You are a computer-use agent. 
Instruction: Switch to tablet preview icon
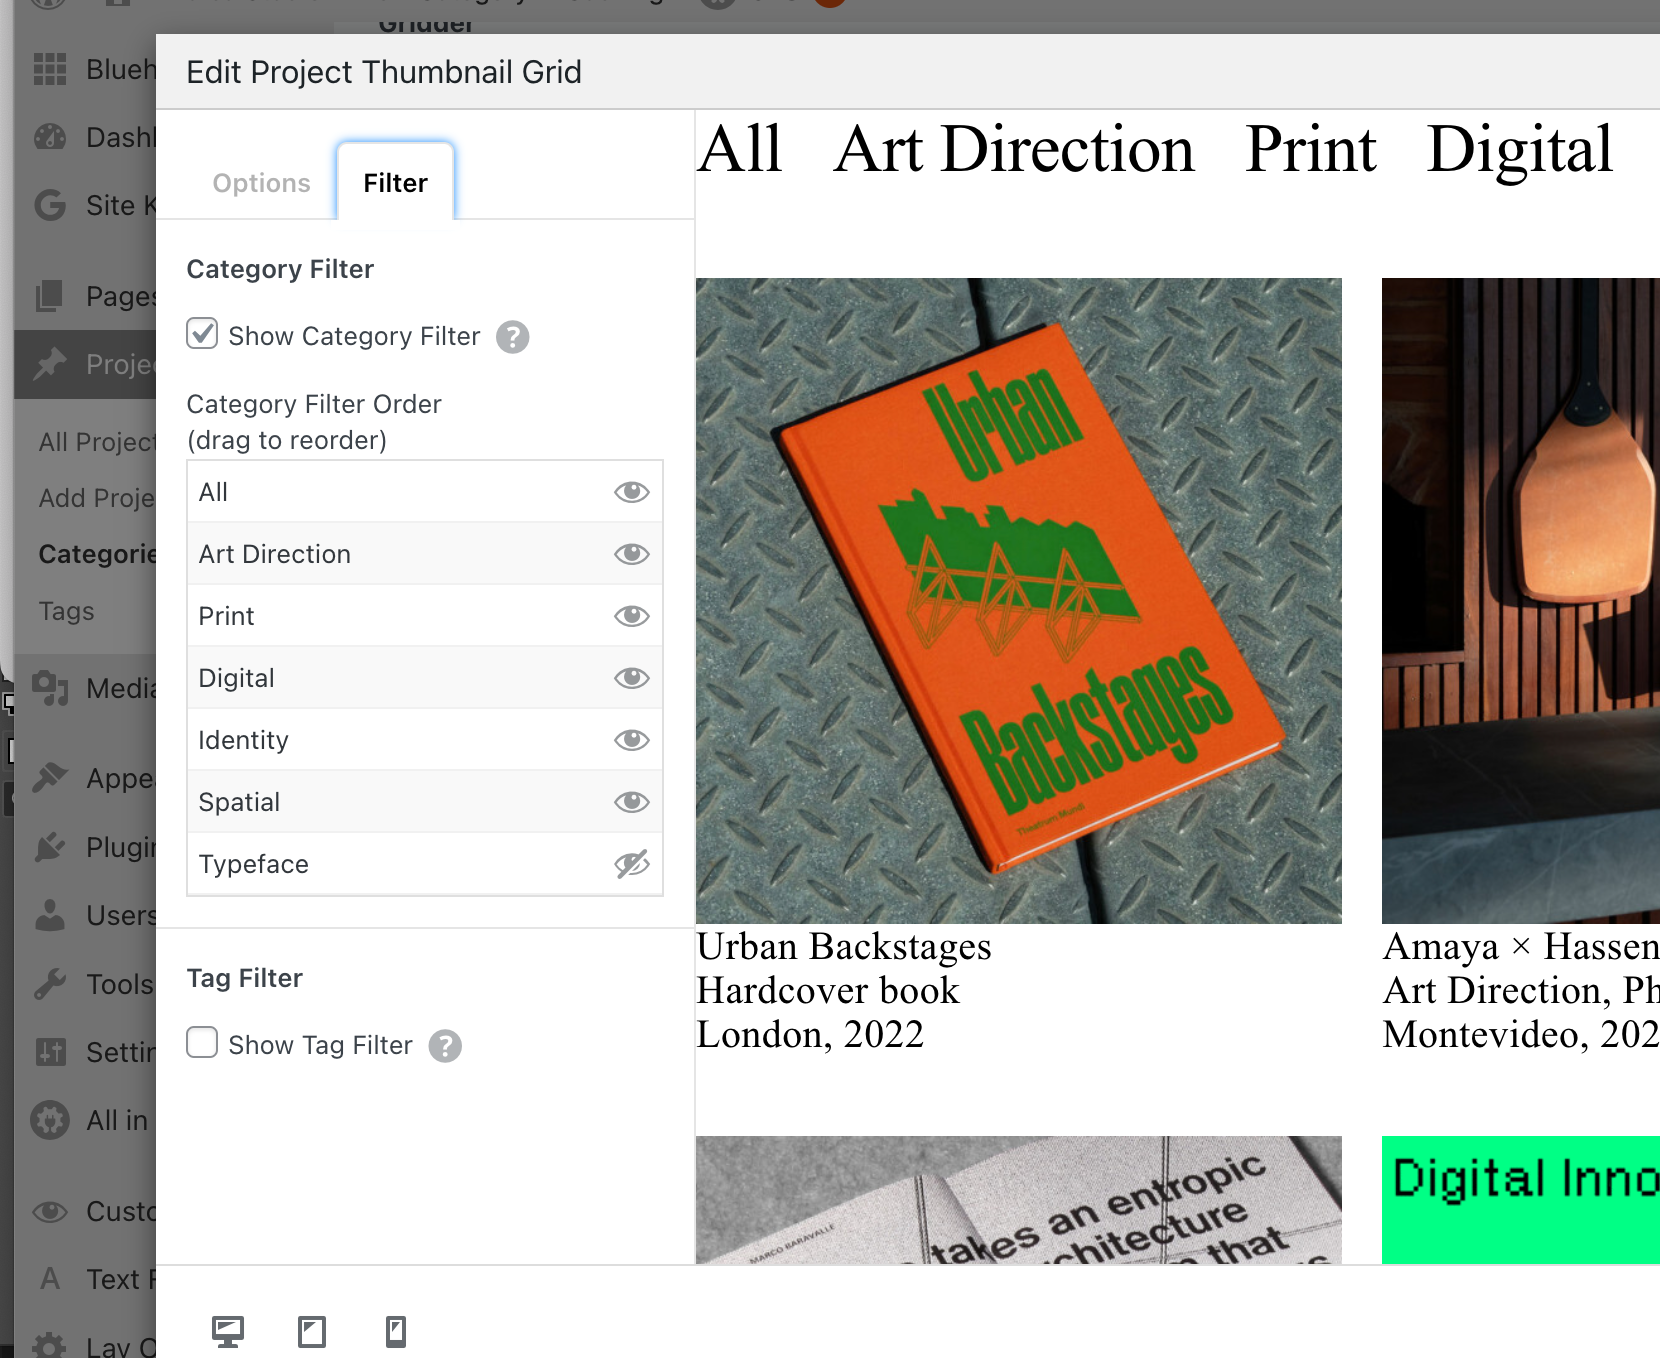(x=312, y=1332)
